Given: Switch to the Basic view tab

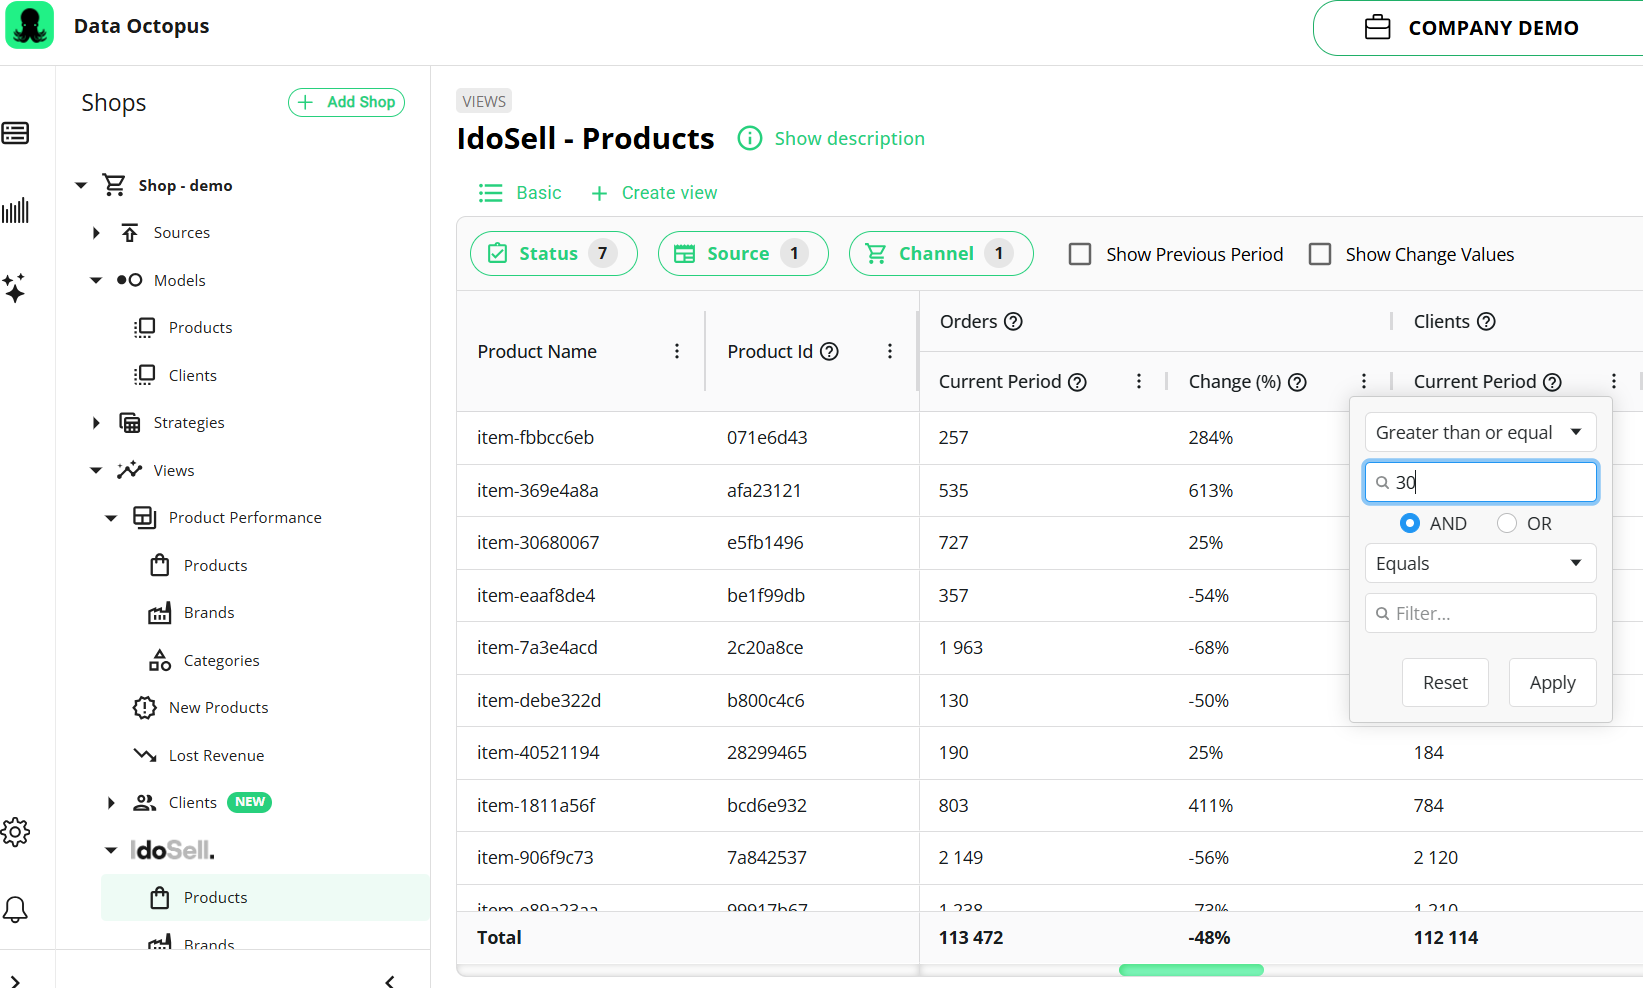Looking at the screenshot, I should click(x=520, y=193).
